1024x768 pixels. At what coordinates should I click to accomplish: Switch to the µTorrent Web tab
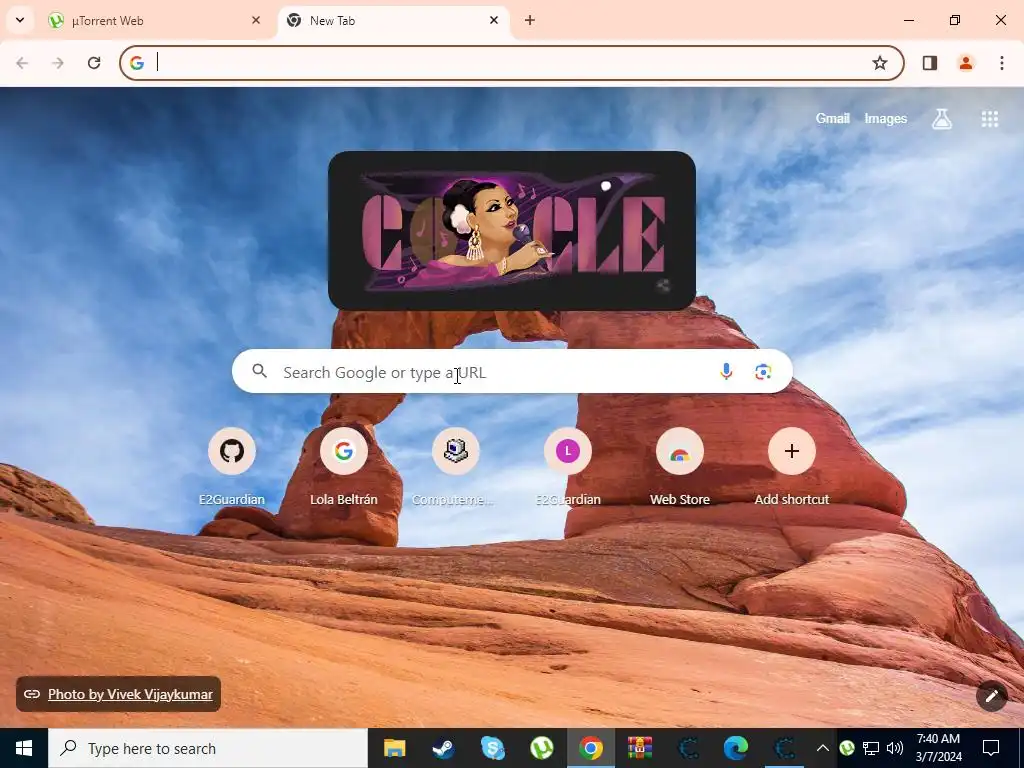pos(155,20)
